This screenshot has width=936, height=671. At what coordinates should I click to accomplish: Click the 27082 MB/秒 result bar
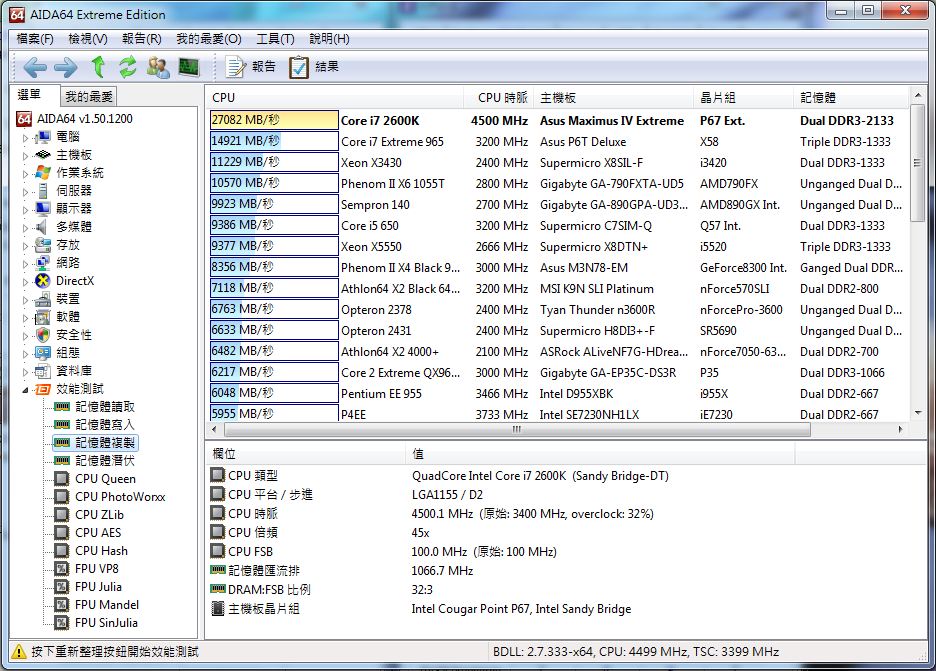point(274,120)
